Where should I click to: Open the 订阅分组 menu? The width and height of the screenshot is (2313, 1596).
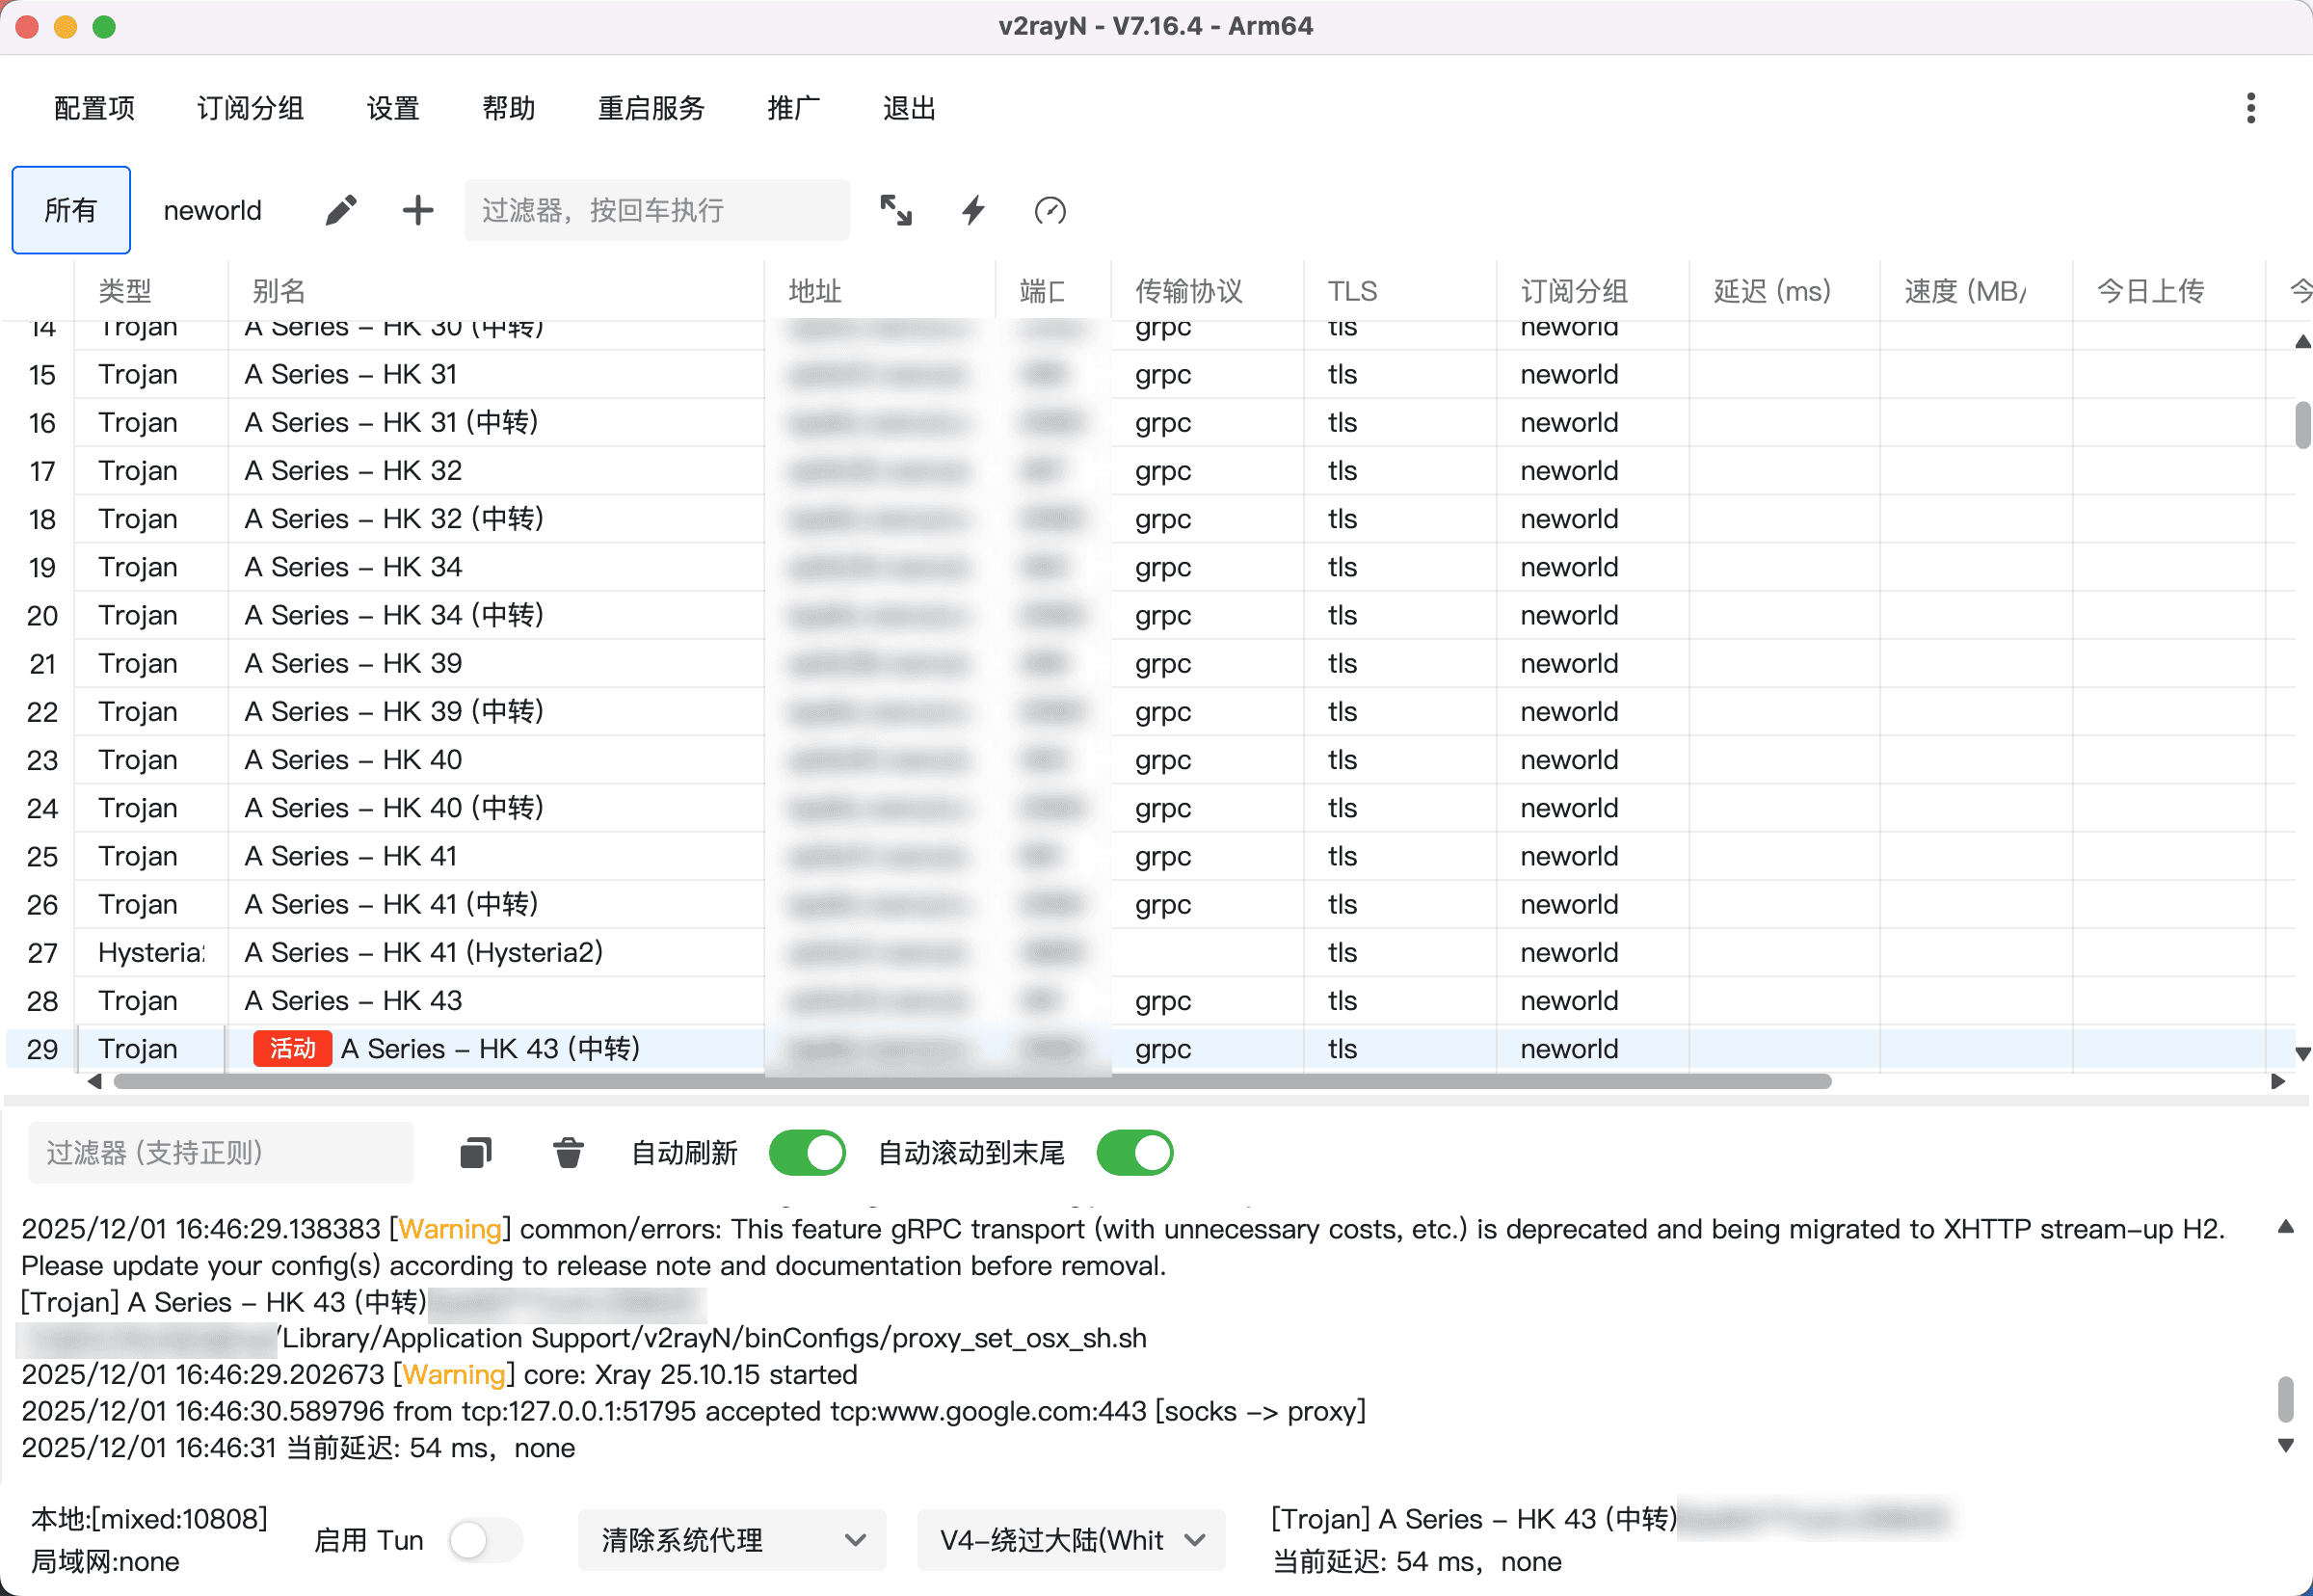[250, 108]
